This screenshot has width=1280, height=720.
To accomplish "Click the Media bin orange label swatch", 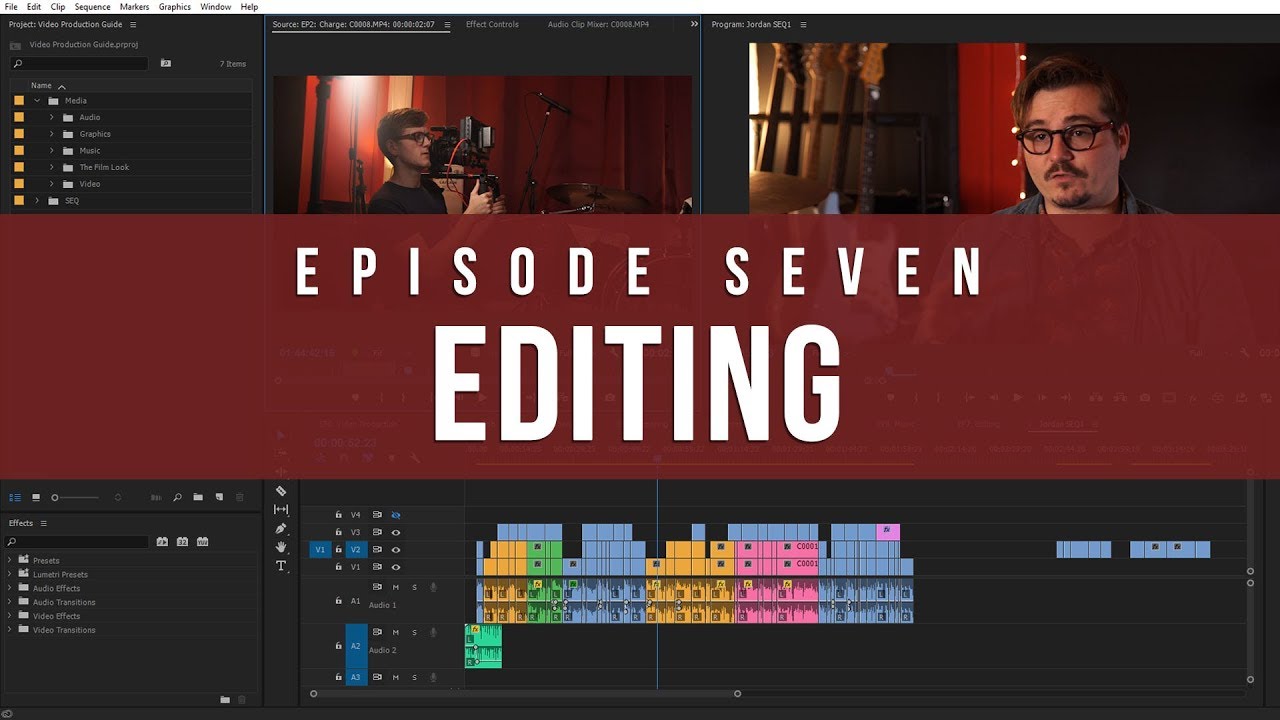I will (x=19, y=100).
